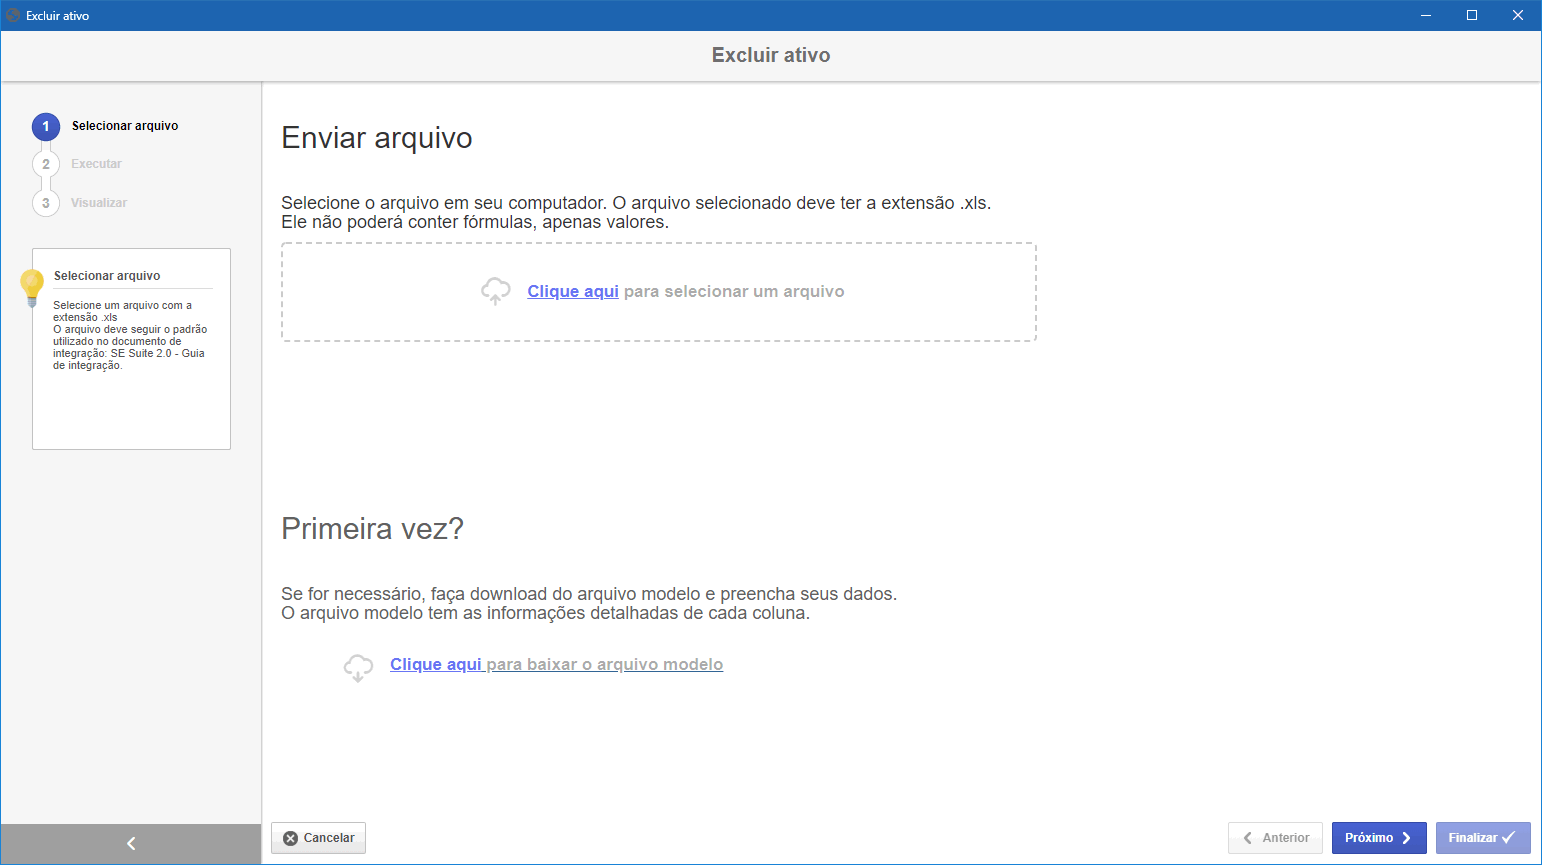This screenshot has width=1542, height=865.
Task: Click 'Clique aqui' link to select a file
Action: pos(573,291)
